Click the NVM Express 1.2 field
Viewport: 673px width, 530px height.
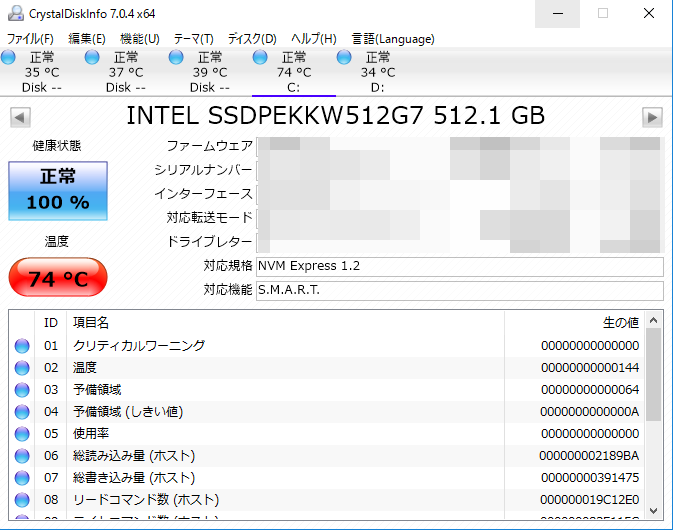(460, 267)
